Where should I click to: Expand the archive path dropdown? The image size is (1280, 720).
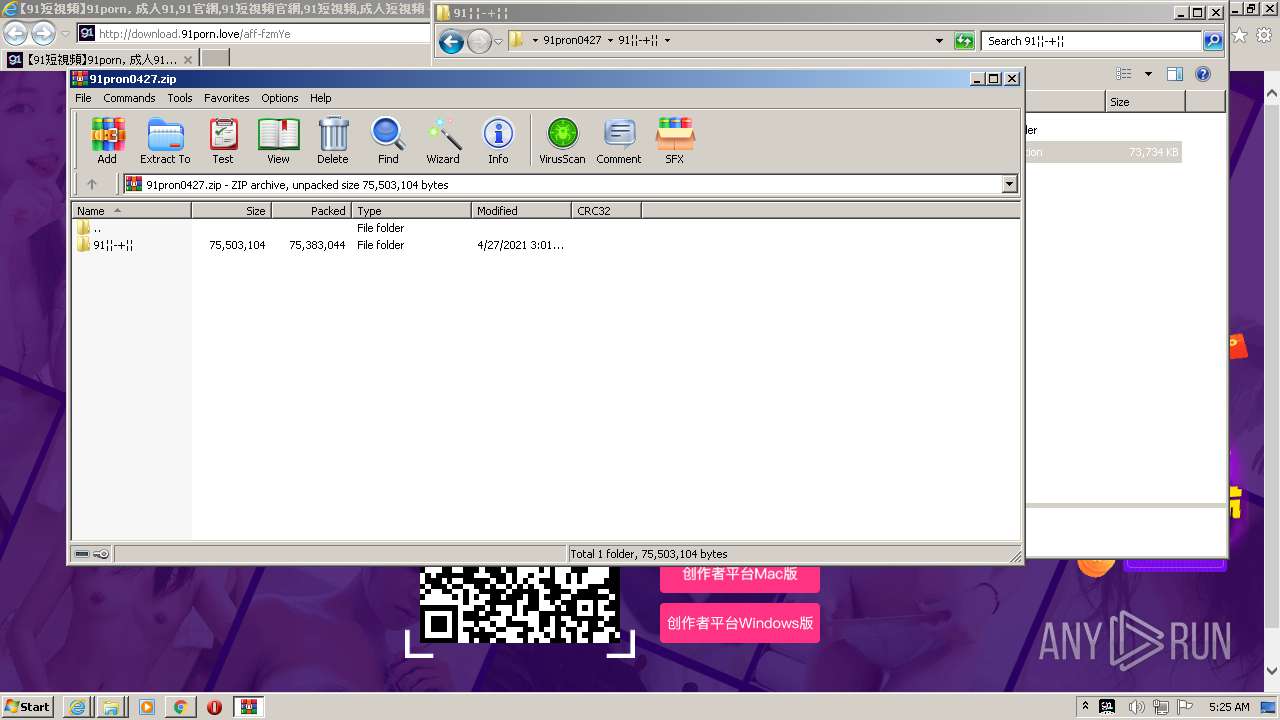[1009, 184]
